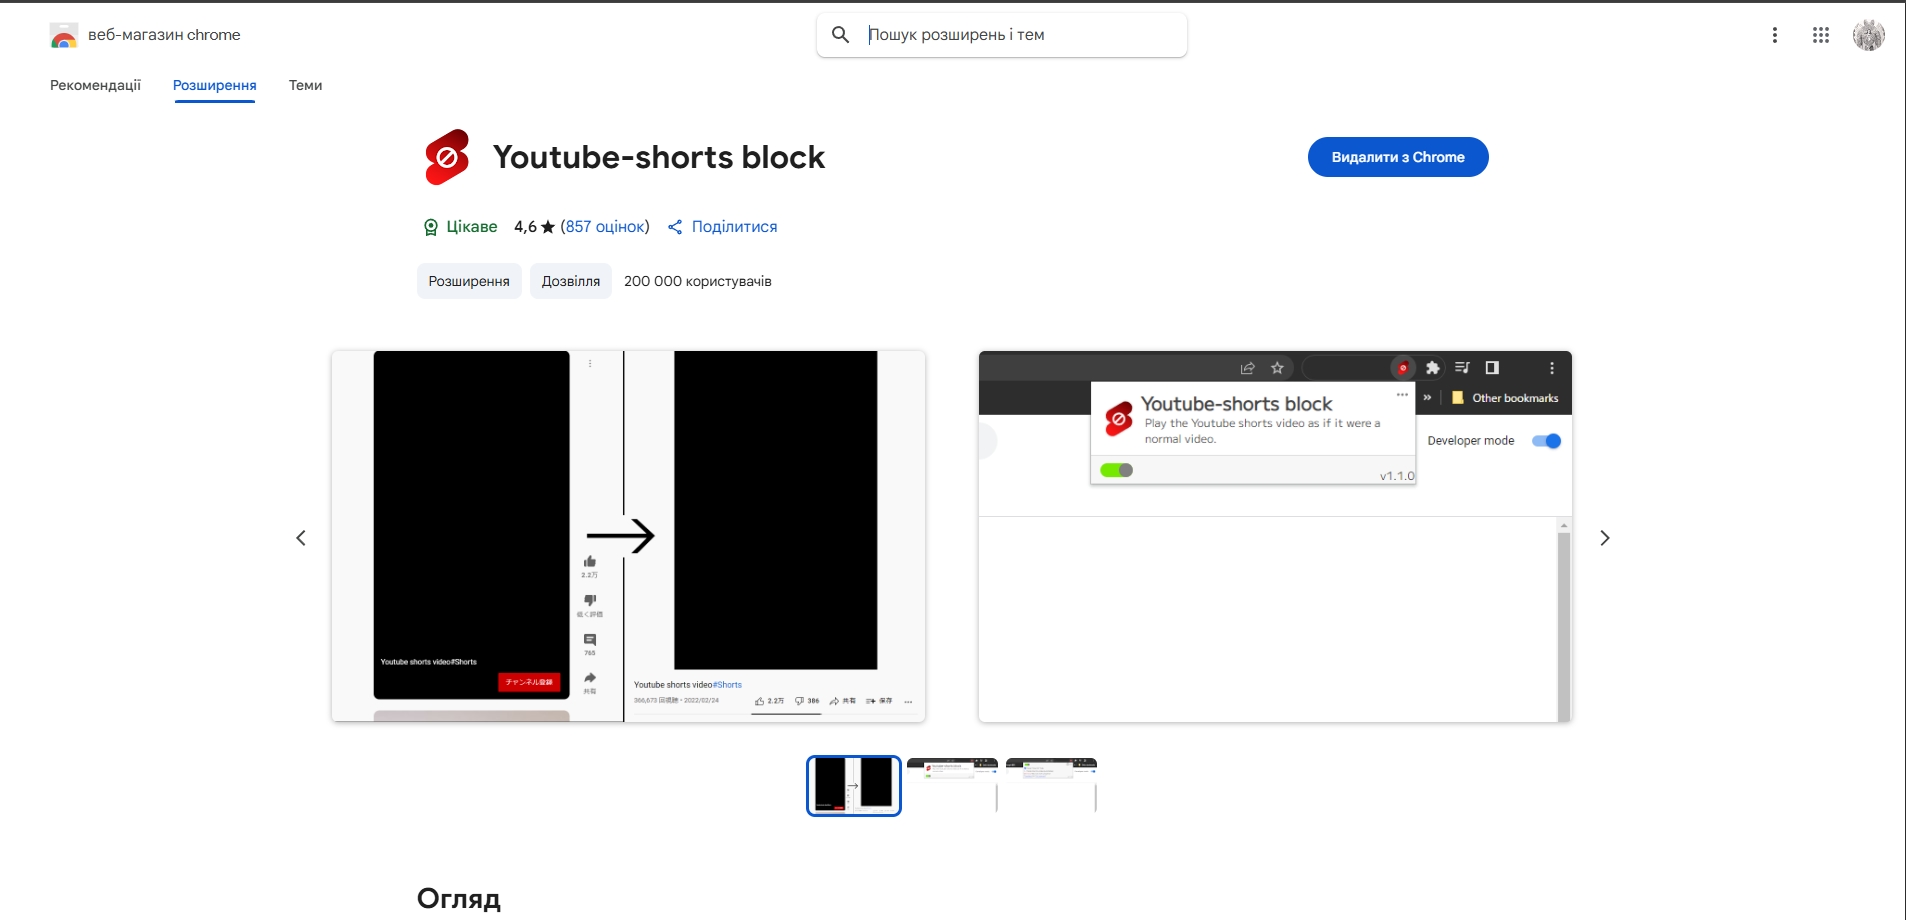
Task: Open the second popup screenshot
Action: pos(1275,536)
